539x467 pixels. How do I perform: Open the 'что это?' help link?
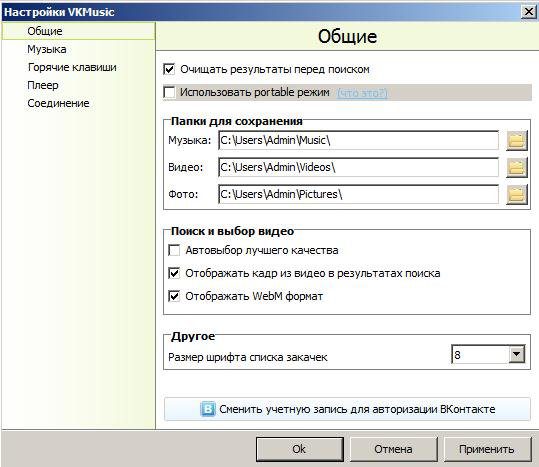point(362,93)
